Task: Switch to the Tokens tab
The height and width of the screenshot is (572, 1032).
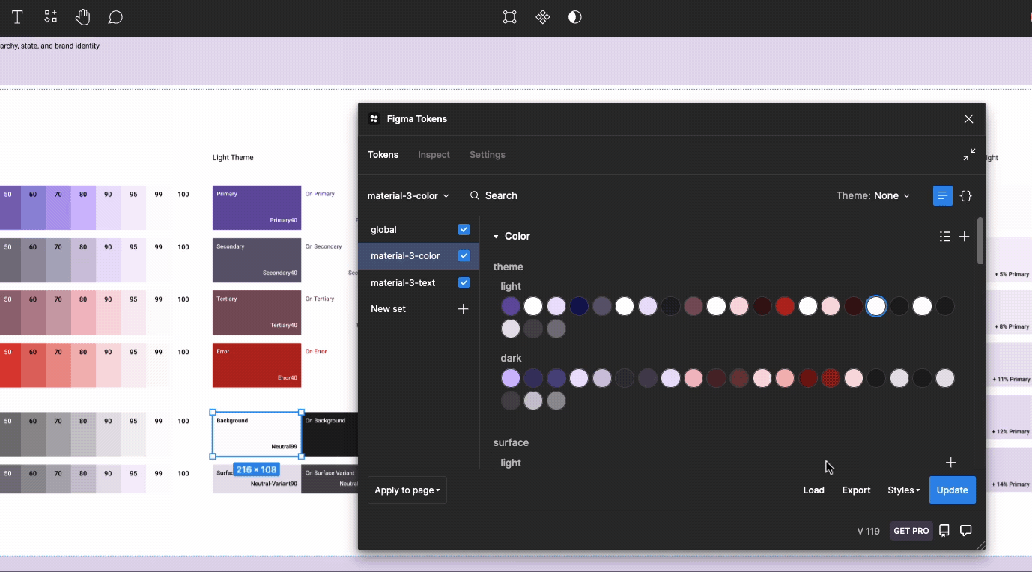Action: 383,155
